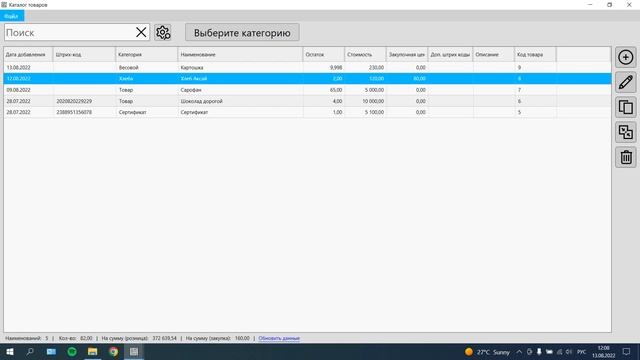Viewport: 640px width, 360px height.
Task: Delete the selected product with the trash icon
Action: pos(625,157)
